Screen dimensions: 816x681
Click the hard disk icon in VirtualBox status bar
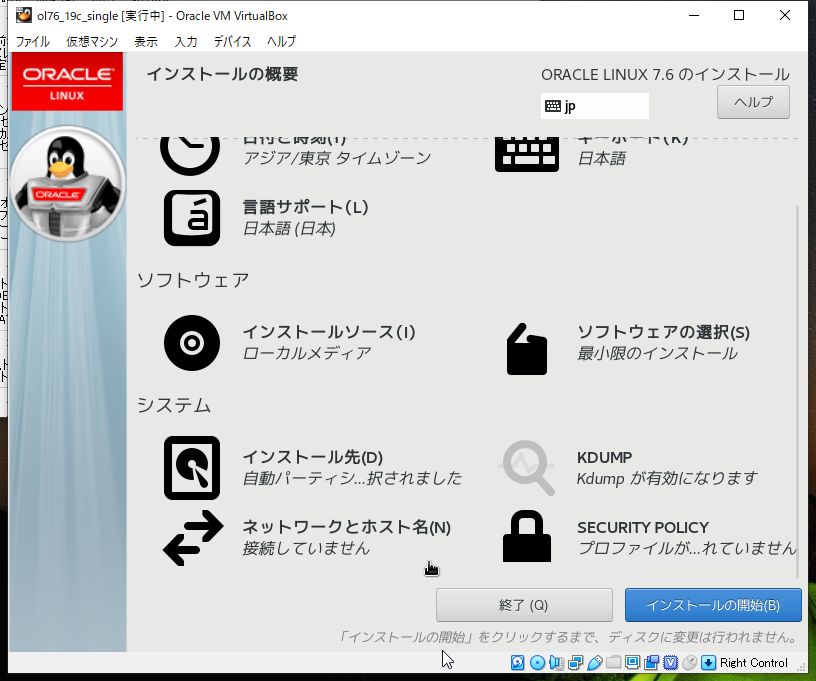(516, 662)
